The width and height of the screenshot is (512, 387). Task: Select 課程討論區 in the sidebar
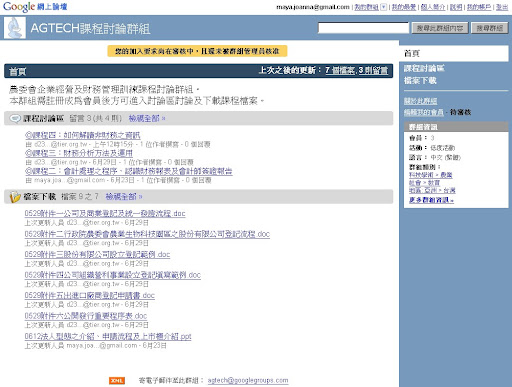[424, 68]
